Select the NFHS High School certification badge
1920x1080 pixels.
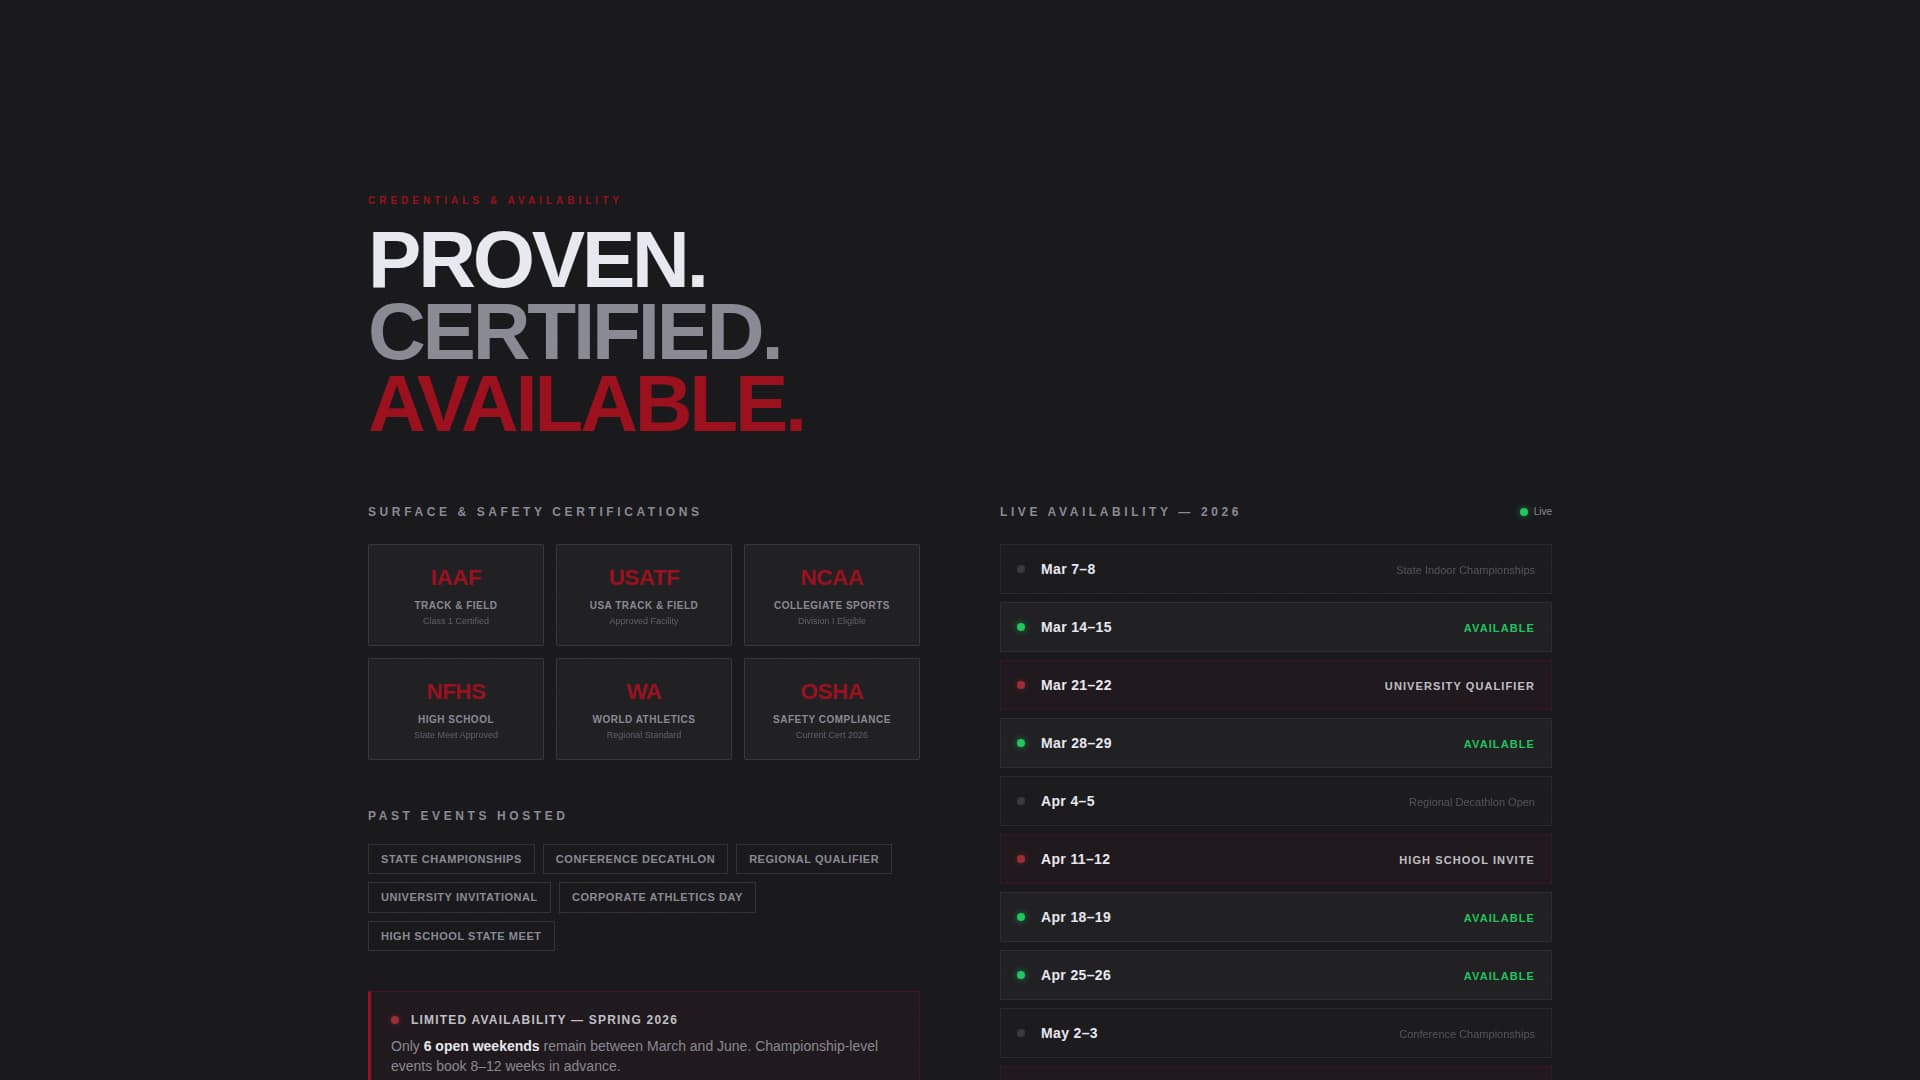455,708
